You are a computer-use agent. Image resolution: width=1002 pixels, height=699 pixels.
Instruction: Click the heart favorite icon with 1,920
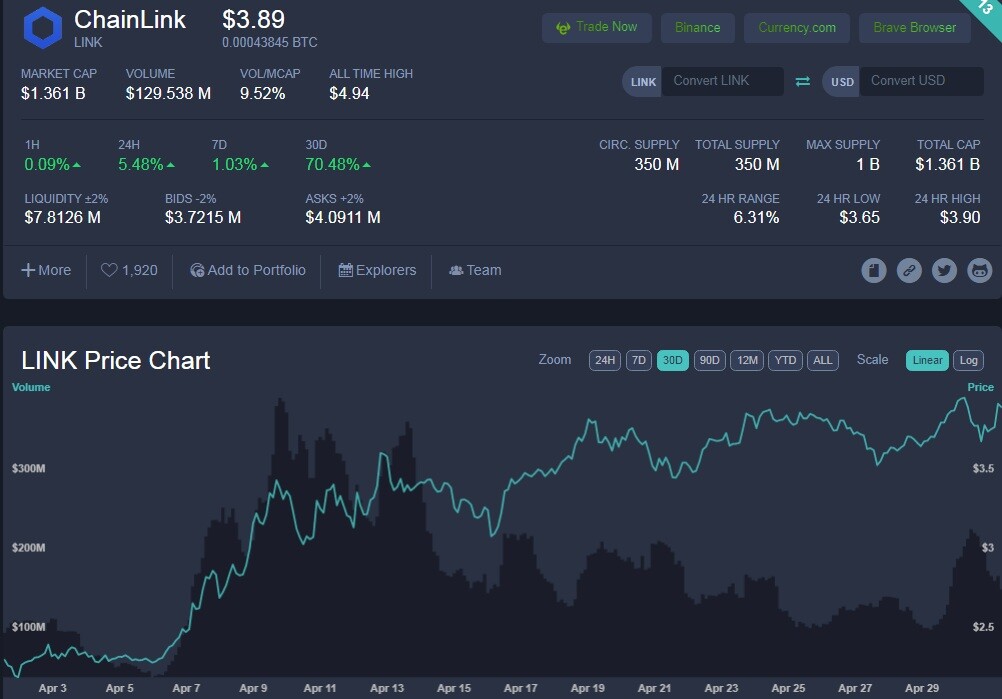(x=109, y=270)
